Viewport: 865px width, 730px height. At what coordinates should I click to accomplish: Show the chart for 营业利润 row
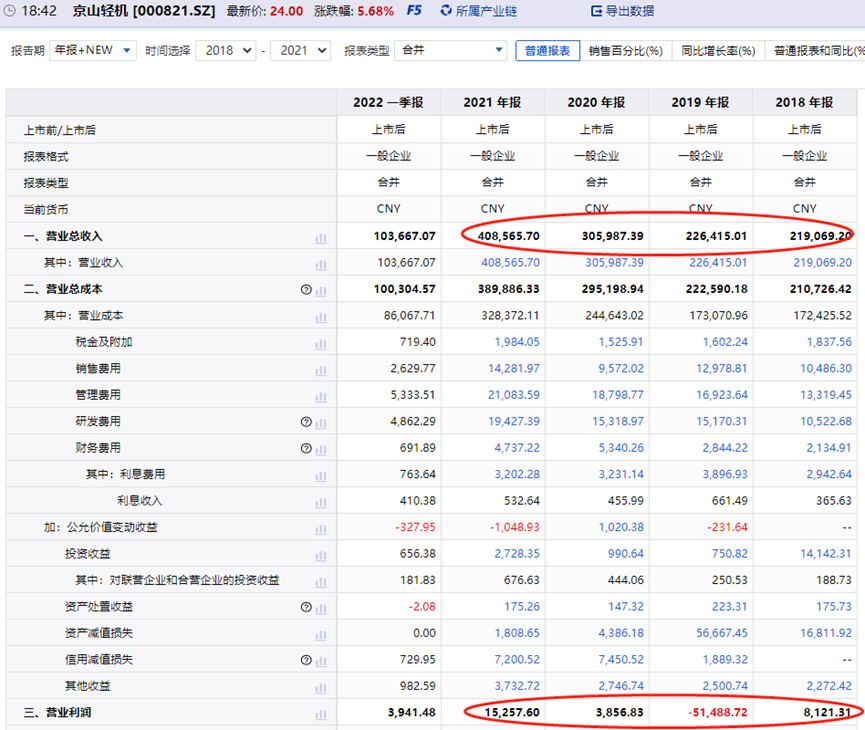(x=321, y=714)
